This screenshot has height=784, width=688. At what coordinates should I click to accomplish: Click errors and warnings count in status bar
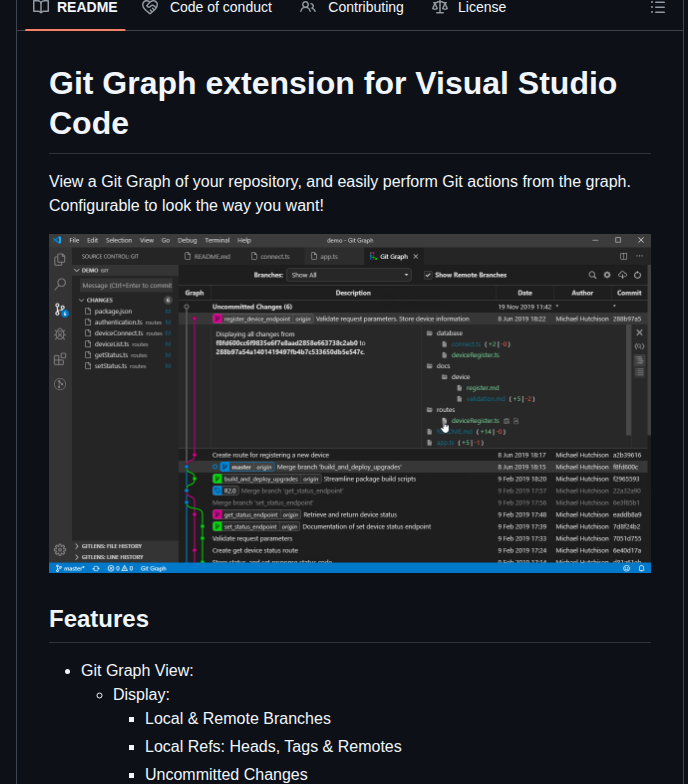pos(120,568)
